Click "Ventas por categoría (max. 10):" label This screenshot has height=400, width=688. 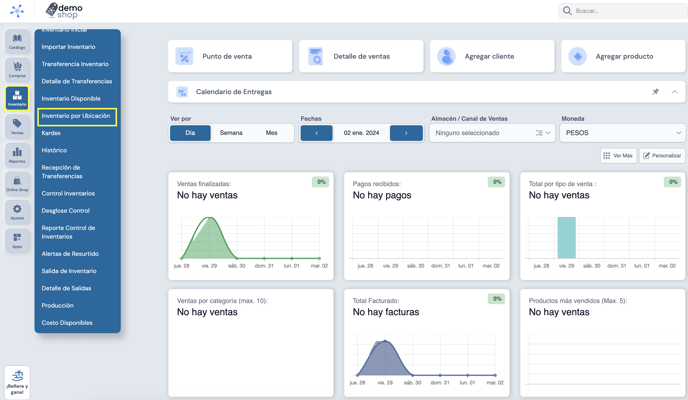[222, 301]
